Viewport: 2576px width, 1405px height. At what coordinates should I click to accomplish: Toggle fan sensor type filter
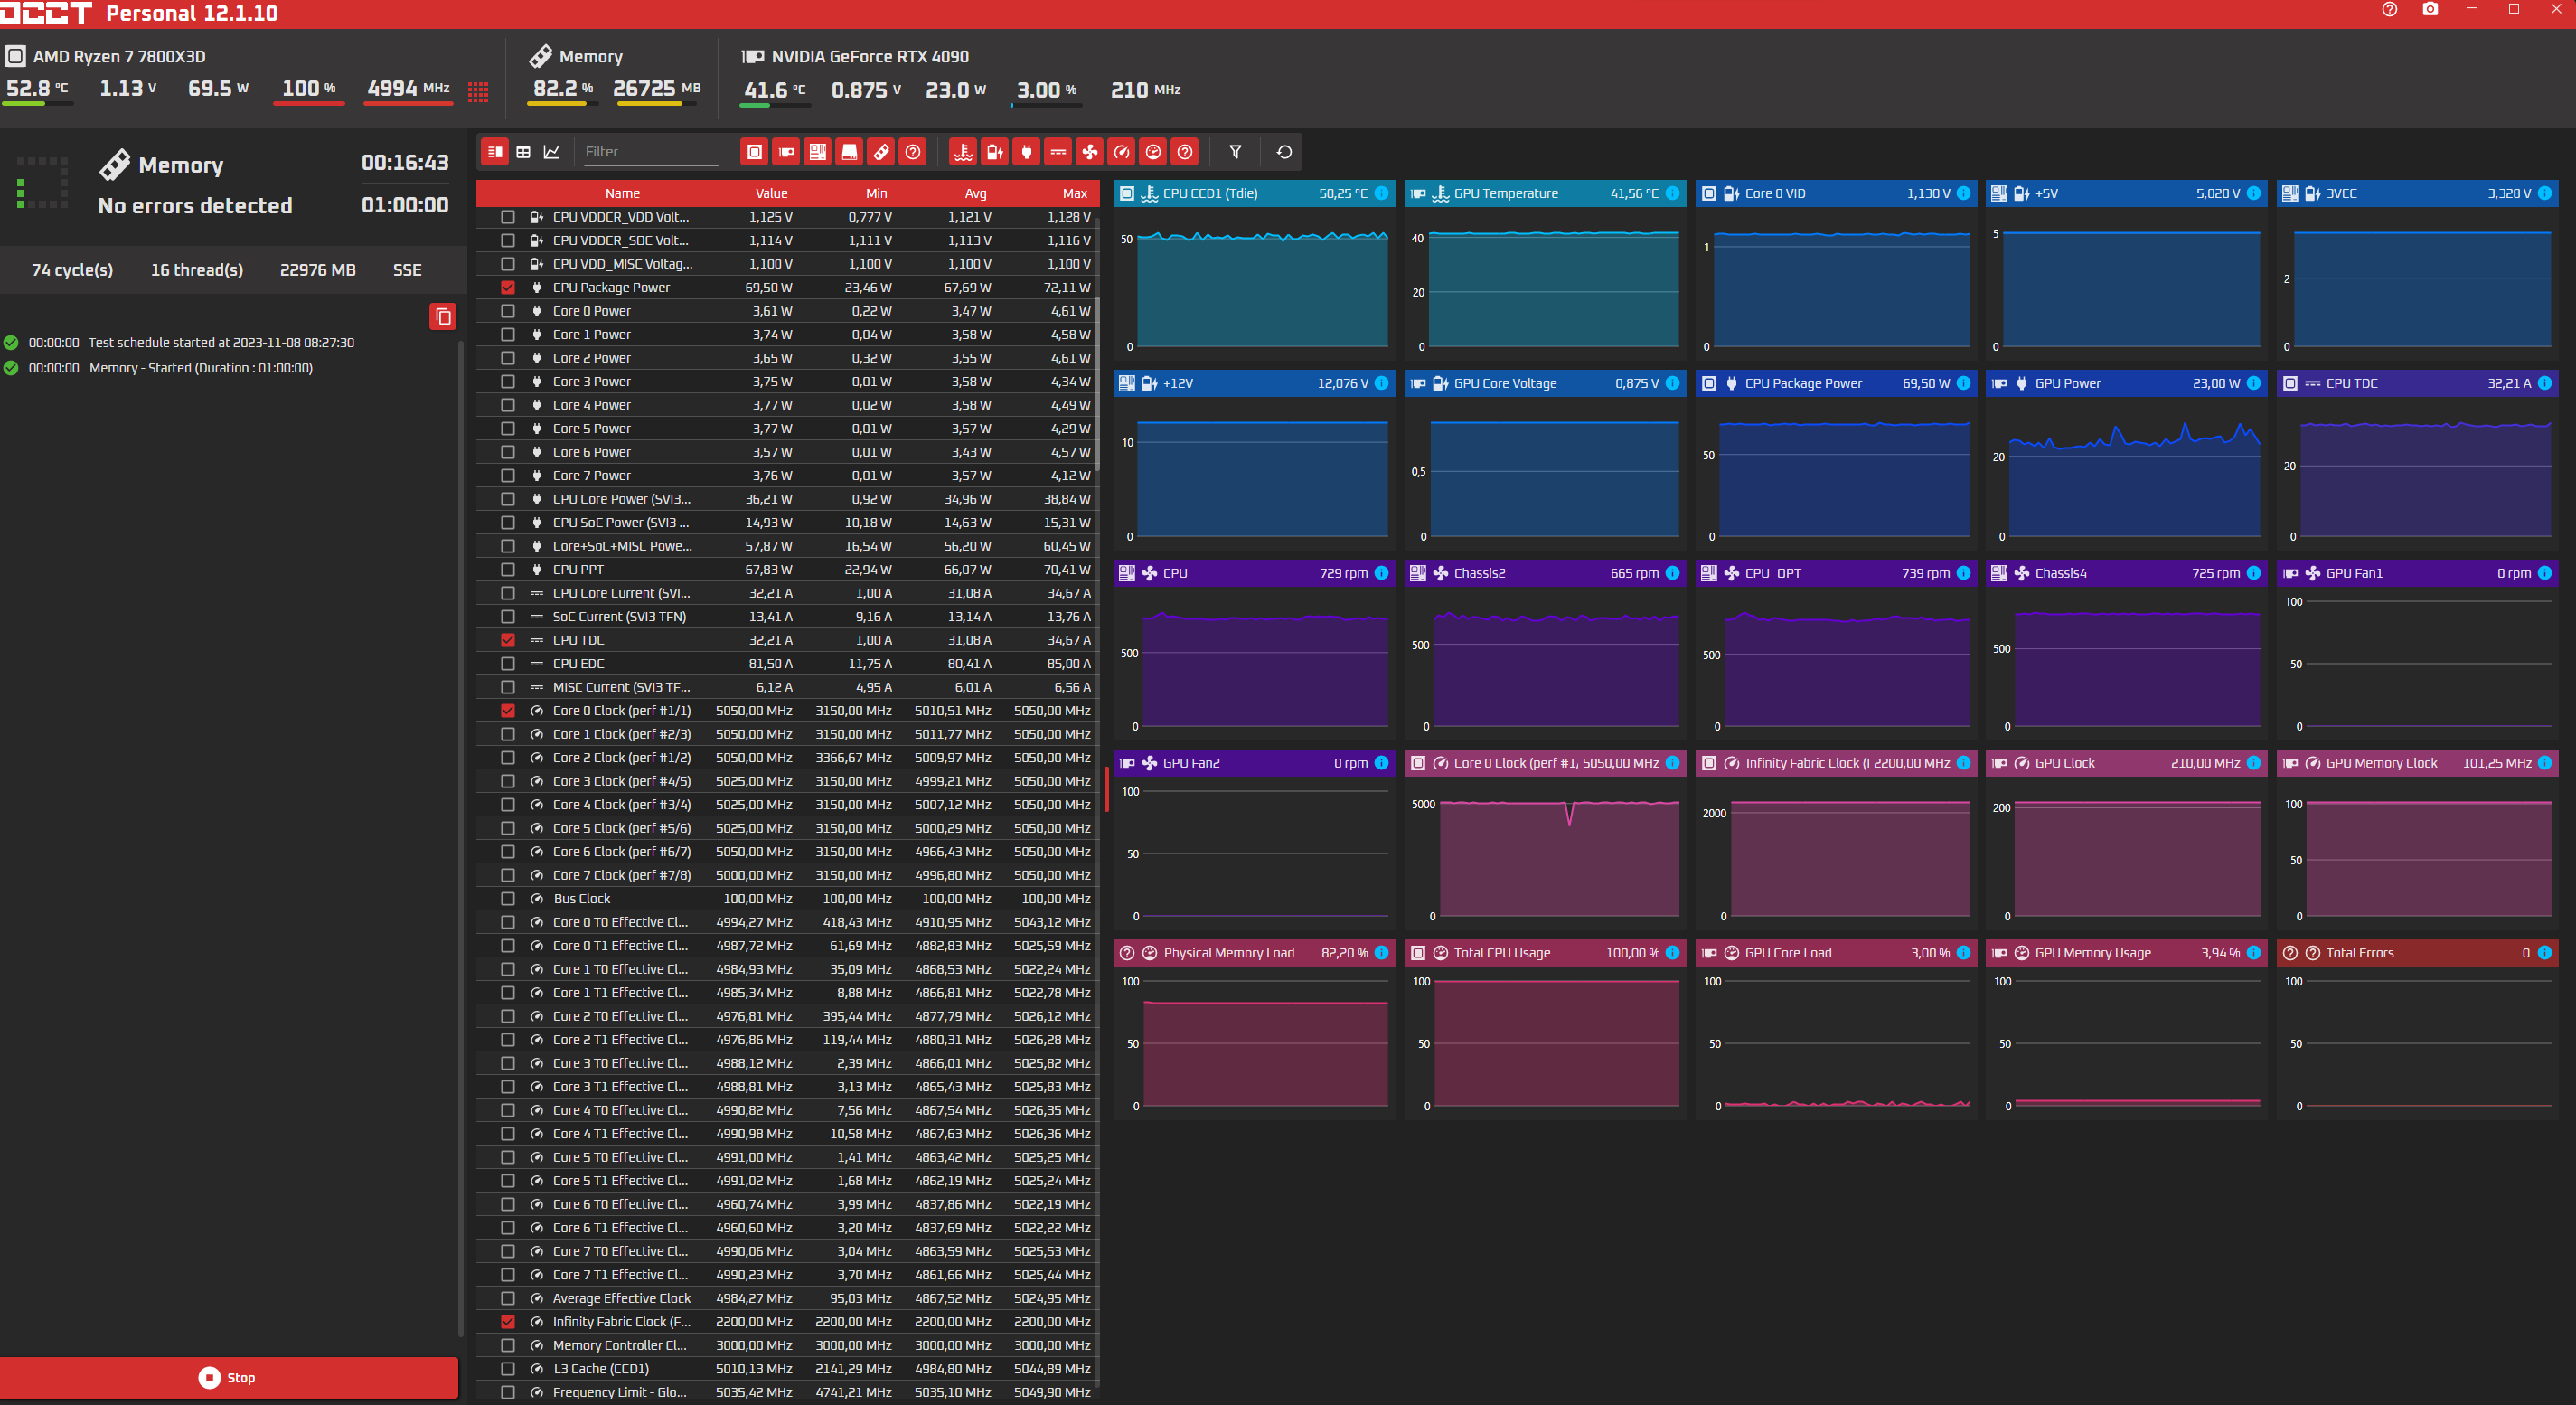click(x=1090, y=152)
